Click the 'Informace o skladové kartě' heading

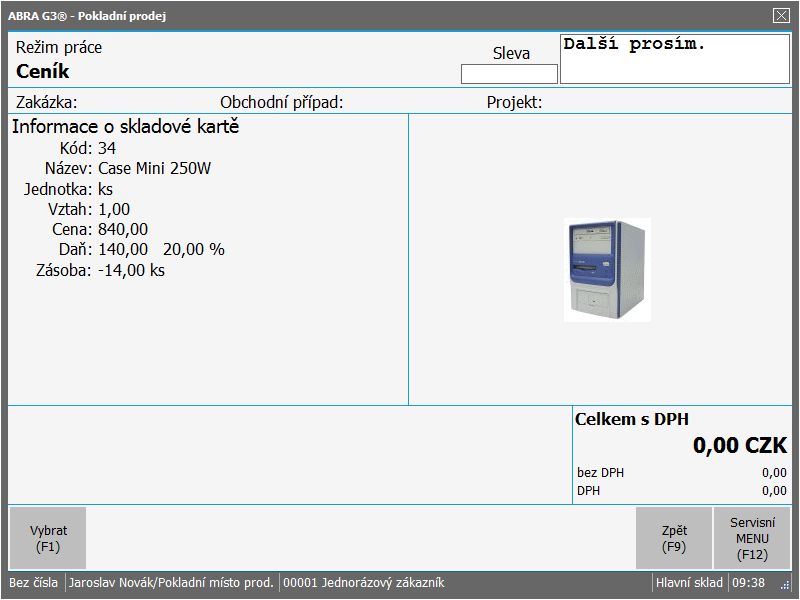(x=125, y=127)
